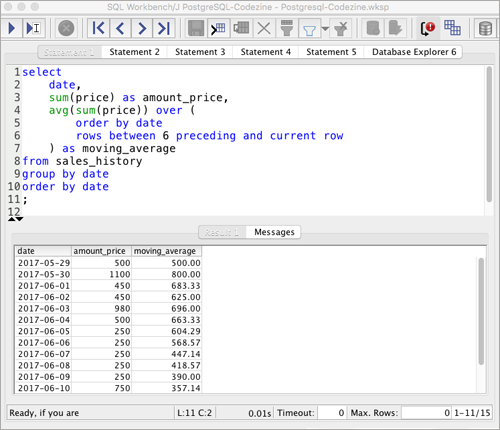Open the Database Explorer 6 tab
The height and width of the screenshot is (430, 500).
click(414, 52)
